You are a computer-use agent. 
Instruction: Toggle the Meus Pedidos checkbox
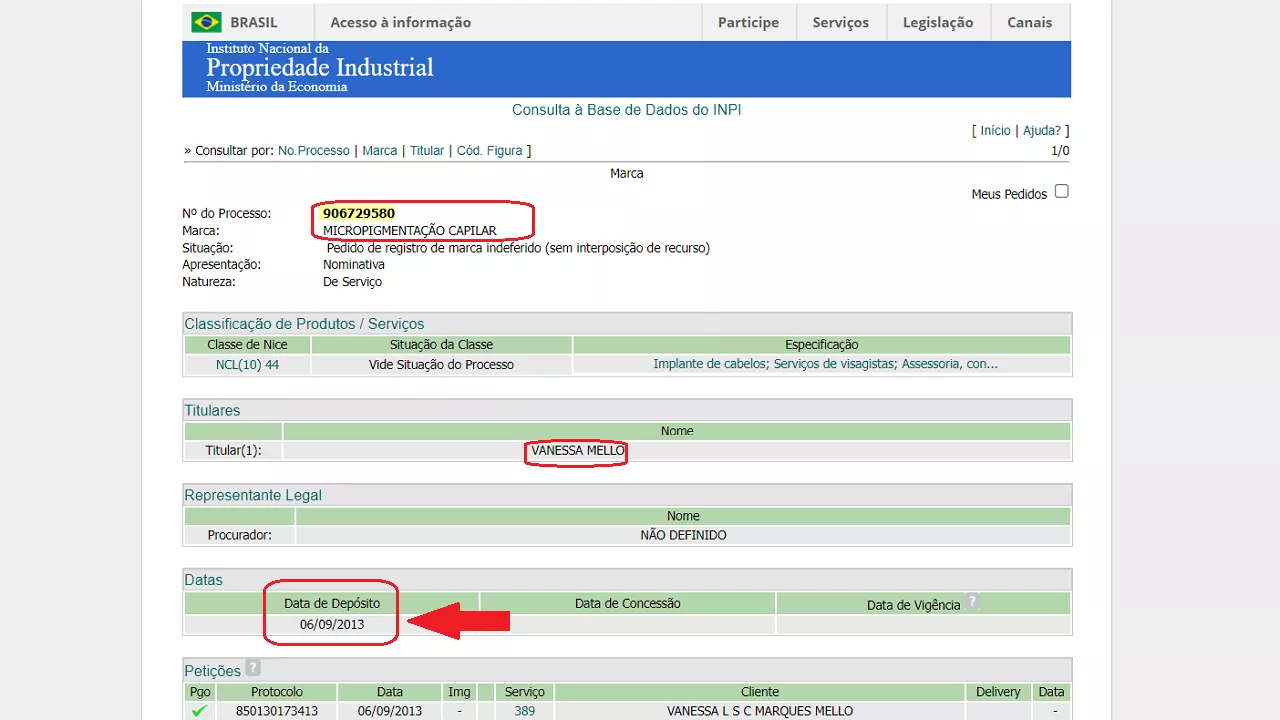click(x=1061, y=191)
